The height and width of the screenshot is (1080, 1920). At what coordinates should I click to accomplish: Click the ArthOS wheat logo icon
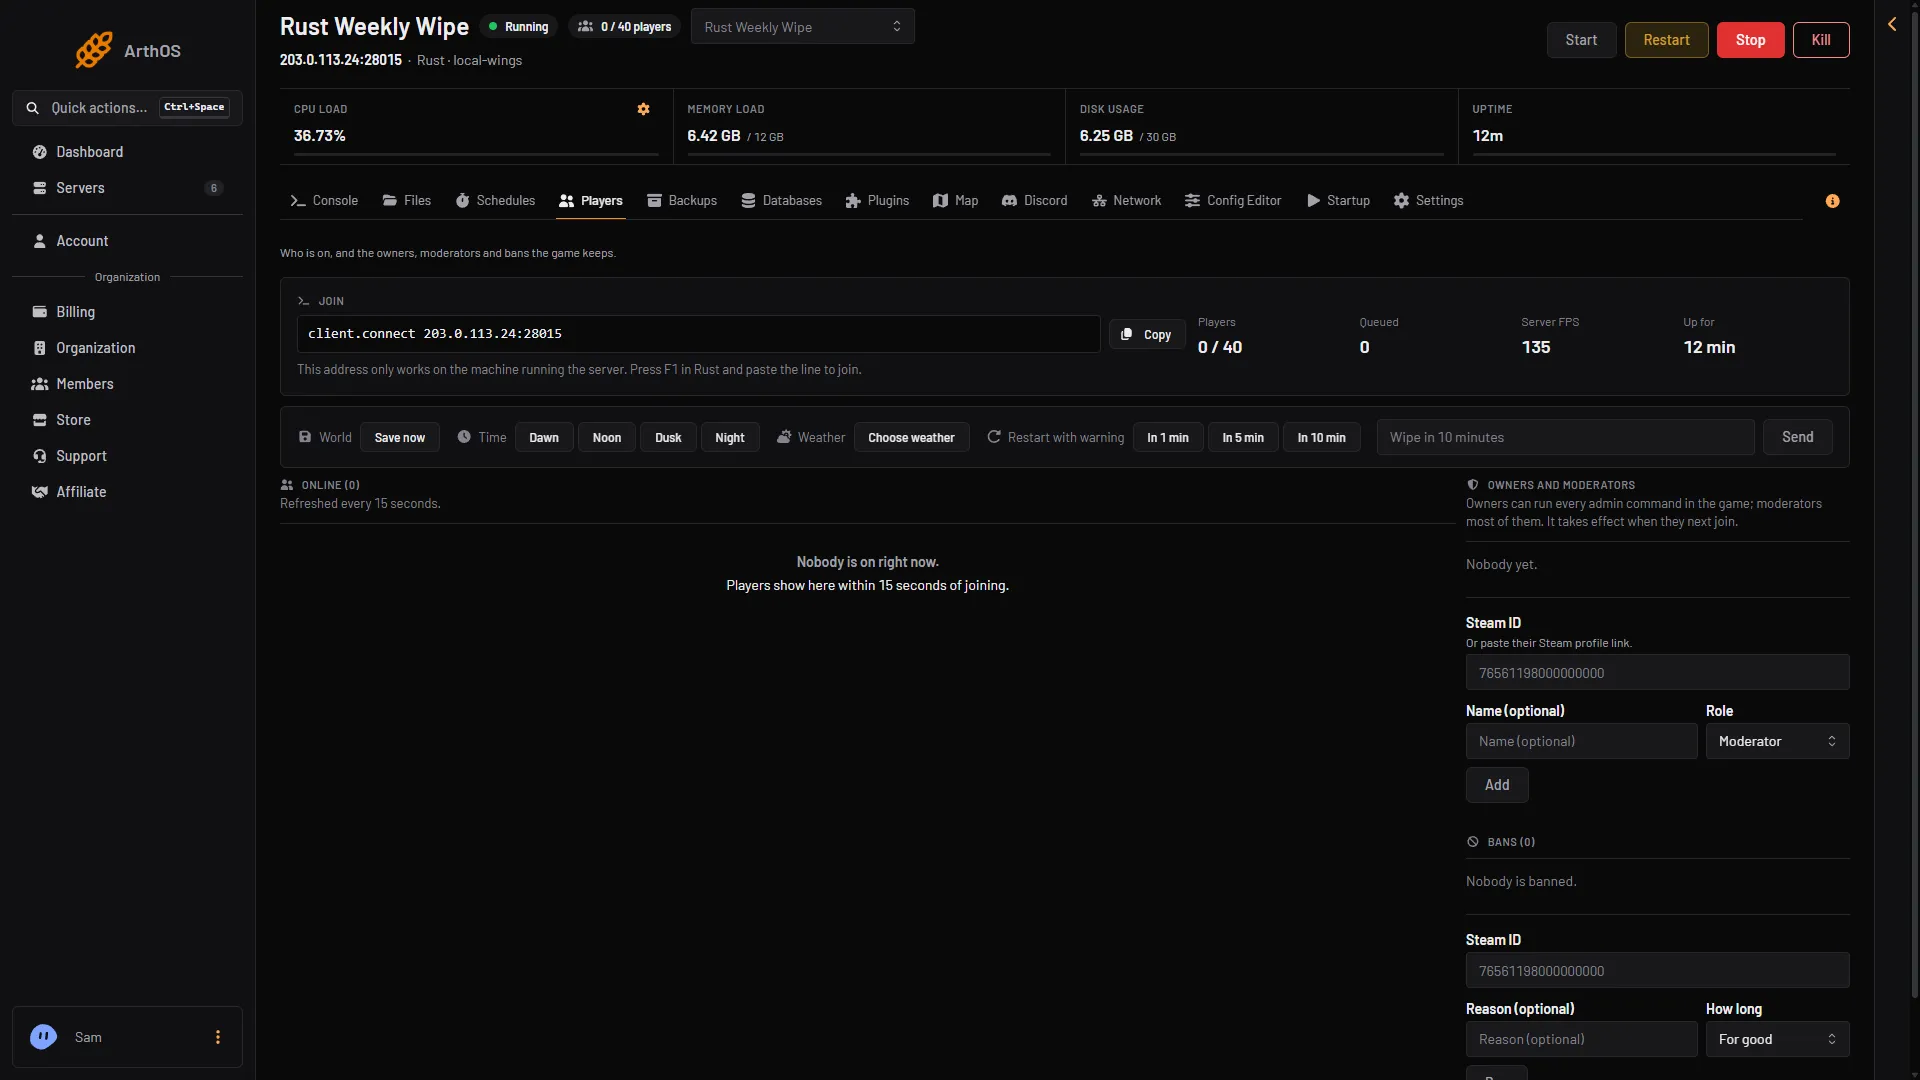(x=94, y=50)
